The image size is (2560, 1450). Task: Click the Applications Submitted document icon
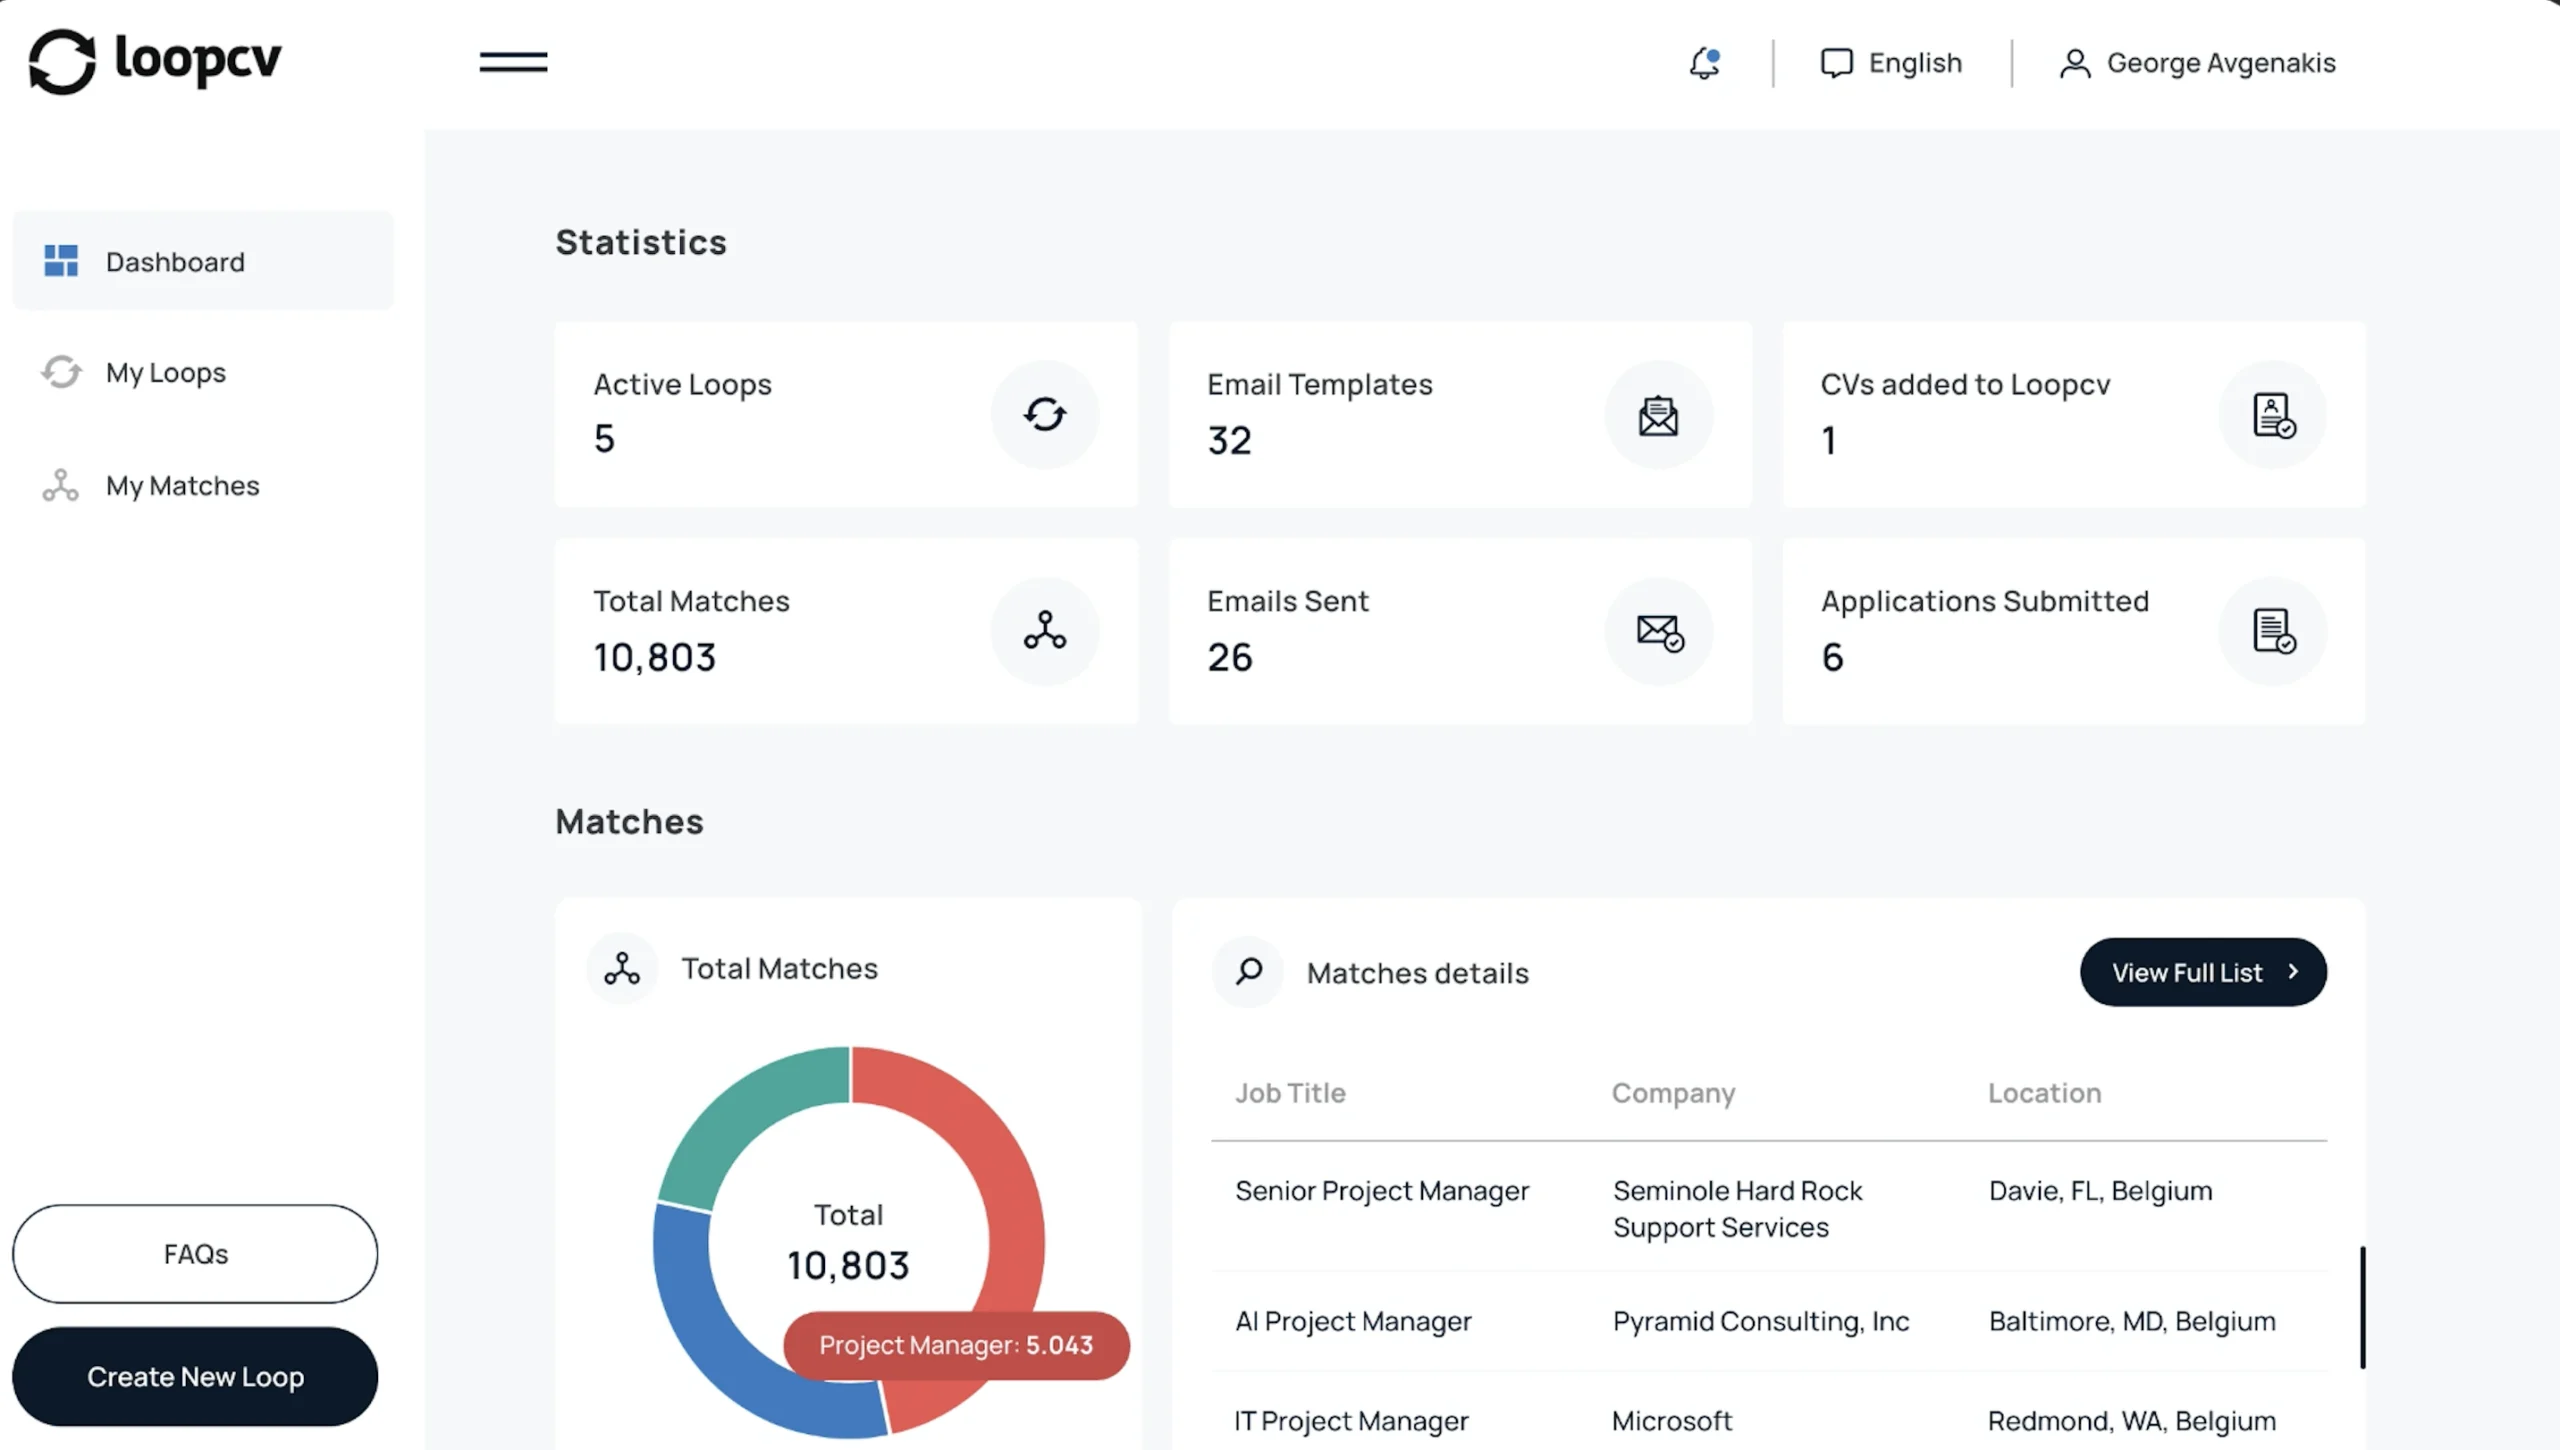2273,631
